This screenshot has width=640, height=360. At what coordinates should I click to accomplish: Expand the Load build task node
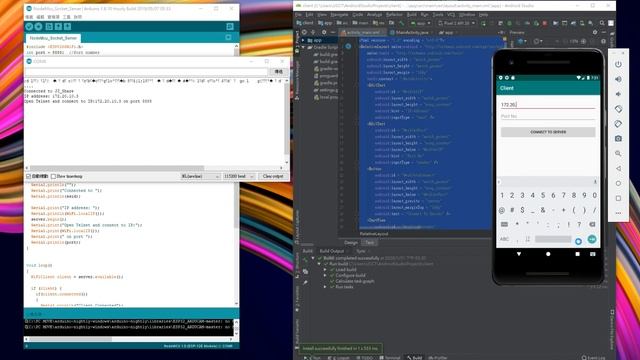coord(325,270)
